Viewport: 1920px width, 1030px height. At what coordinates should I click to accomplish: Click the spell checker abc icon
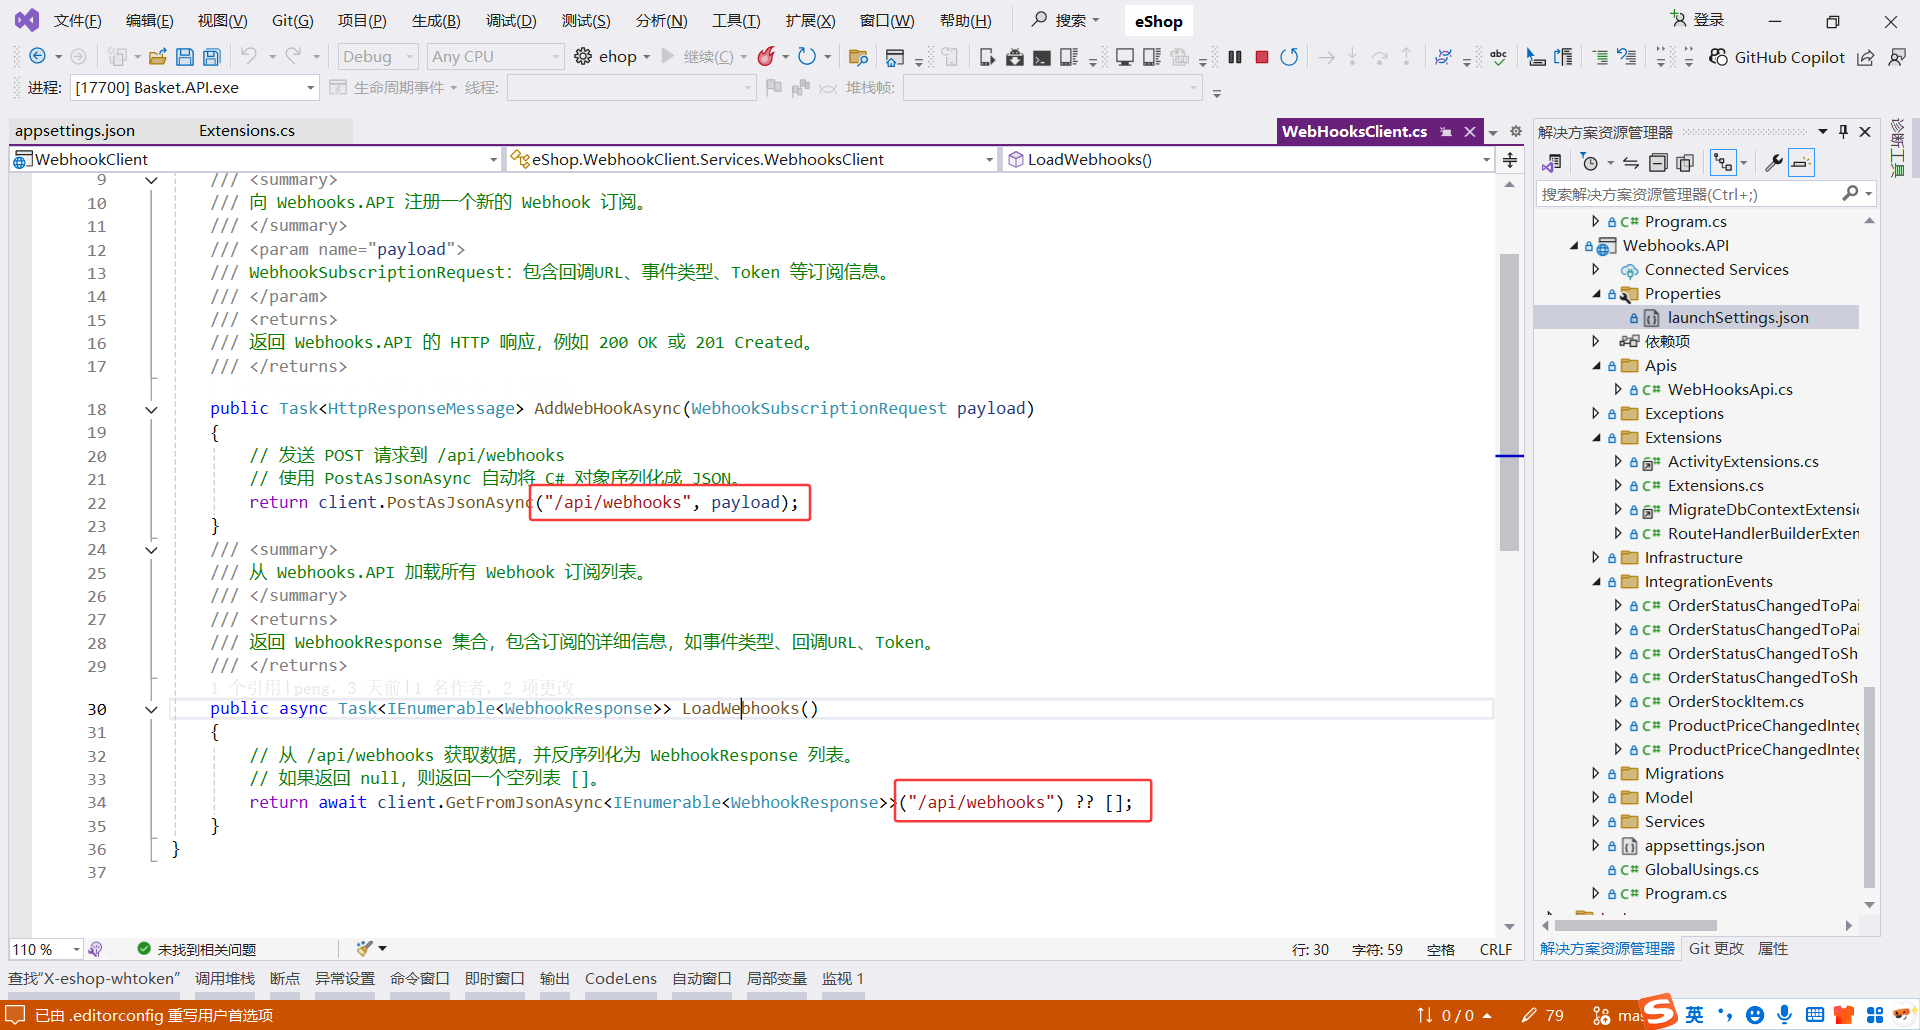pyautogui.click(x=1498, y=57)
